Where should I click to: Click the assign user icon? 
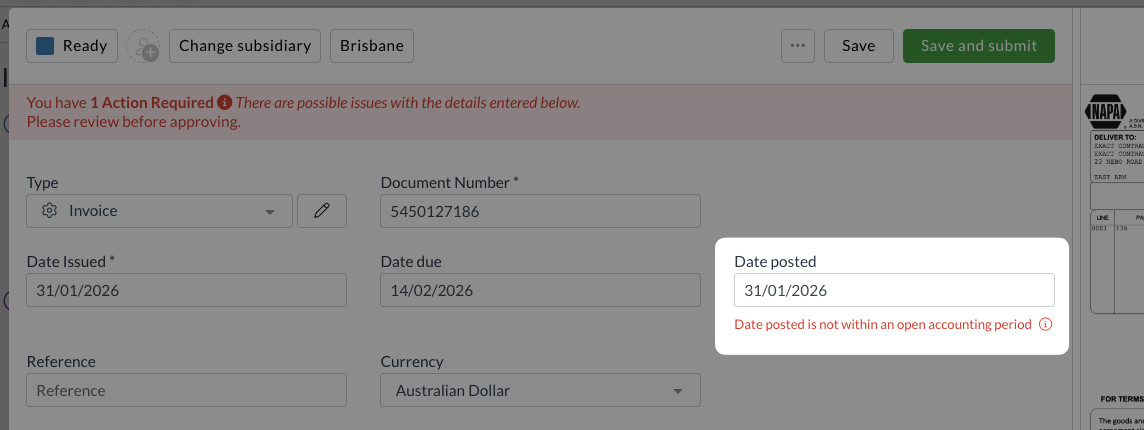(145, 46)
